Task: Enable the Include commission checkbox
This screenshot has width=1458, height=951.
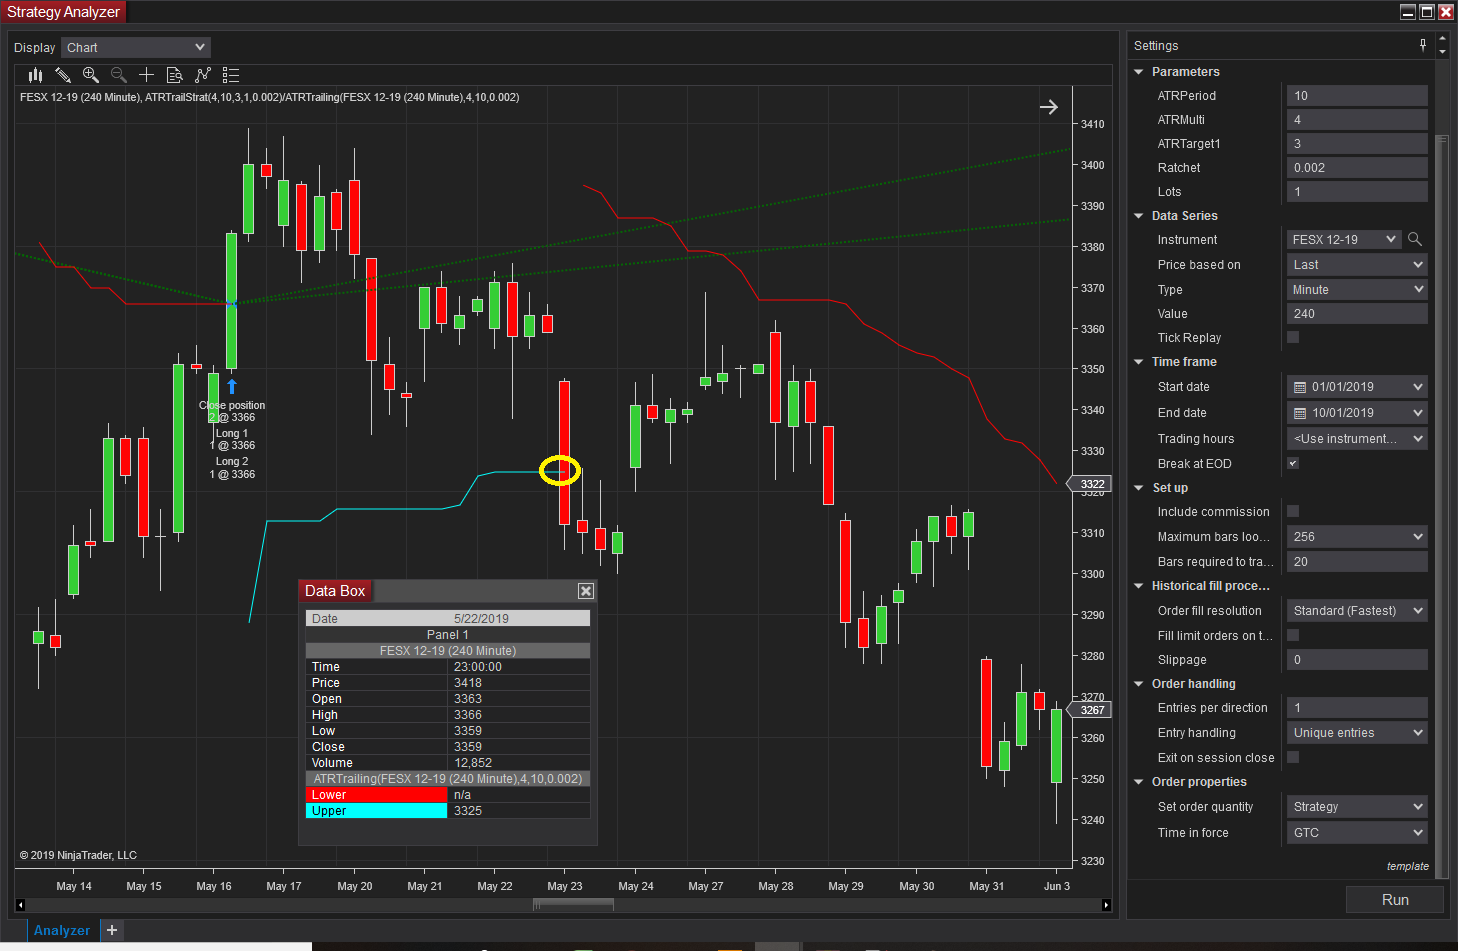Action: (x=1293, y=511)
